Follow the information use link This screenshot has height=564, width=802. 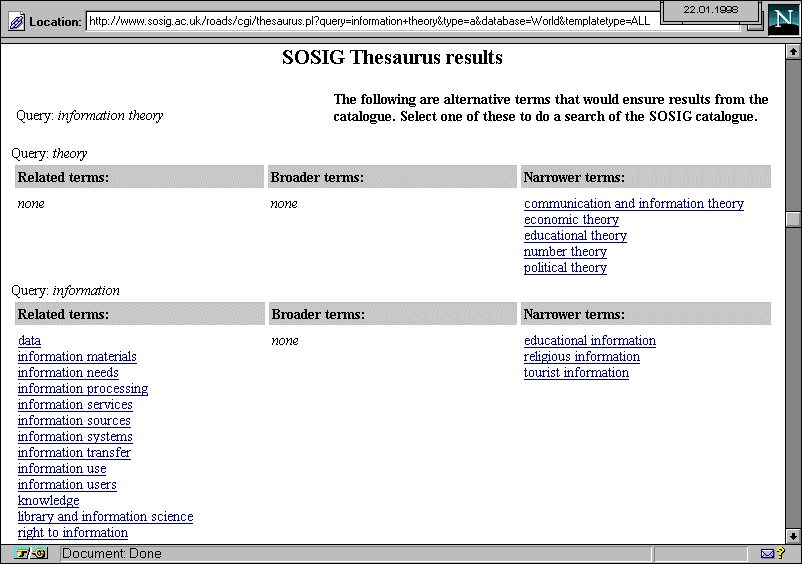pos(62,469)
